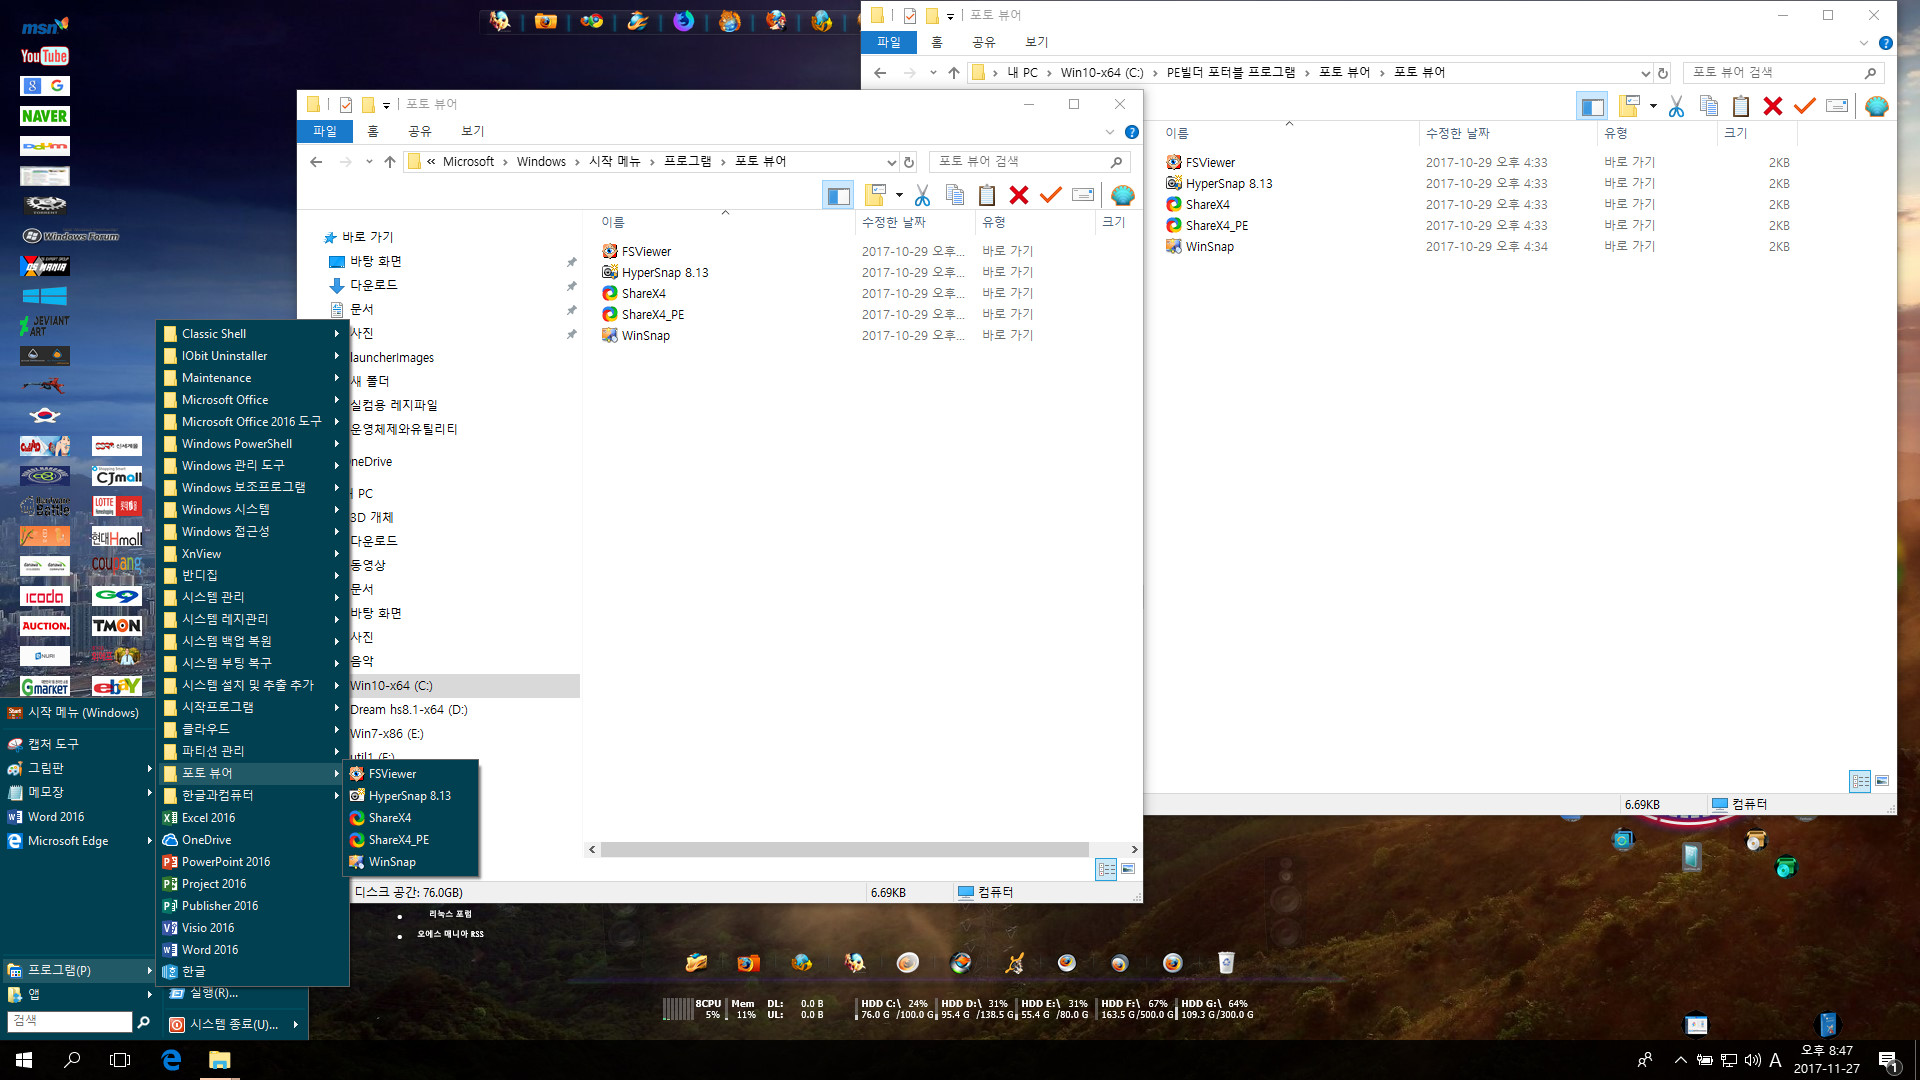Screen dimensions: 1920x1080
Task: Click Paste clipboard icon in front Explorer toolbar
Action: click(987, 195)
